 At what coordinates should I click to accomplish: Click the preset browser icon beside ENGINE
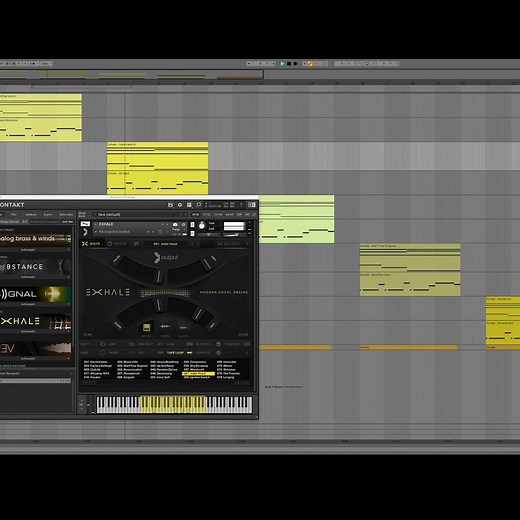(x=136, y=244)
